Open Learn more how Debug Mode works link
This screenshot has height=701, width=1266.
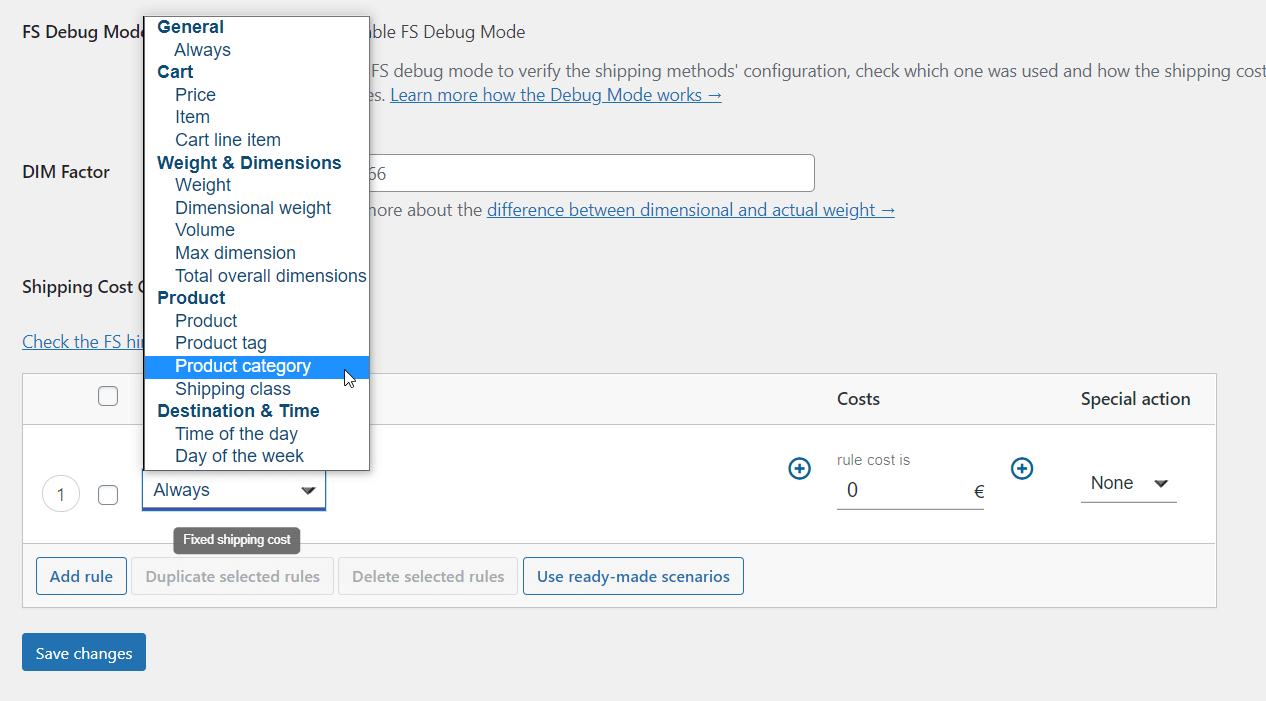[556, 95]
